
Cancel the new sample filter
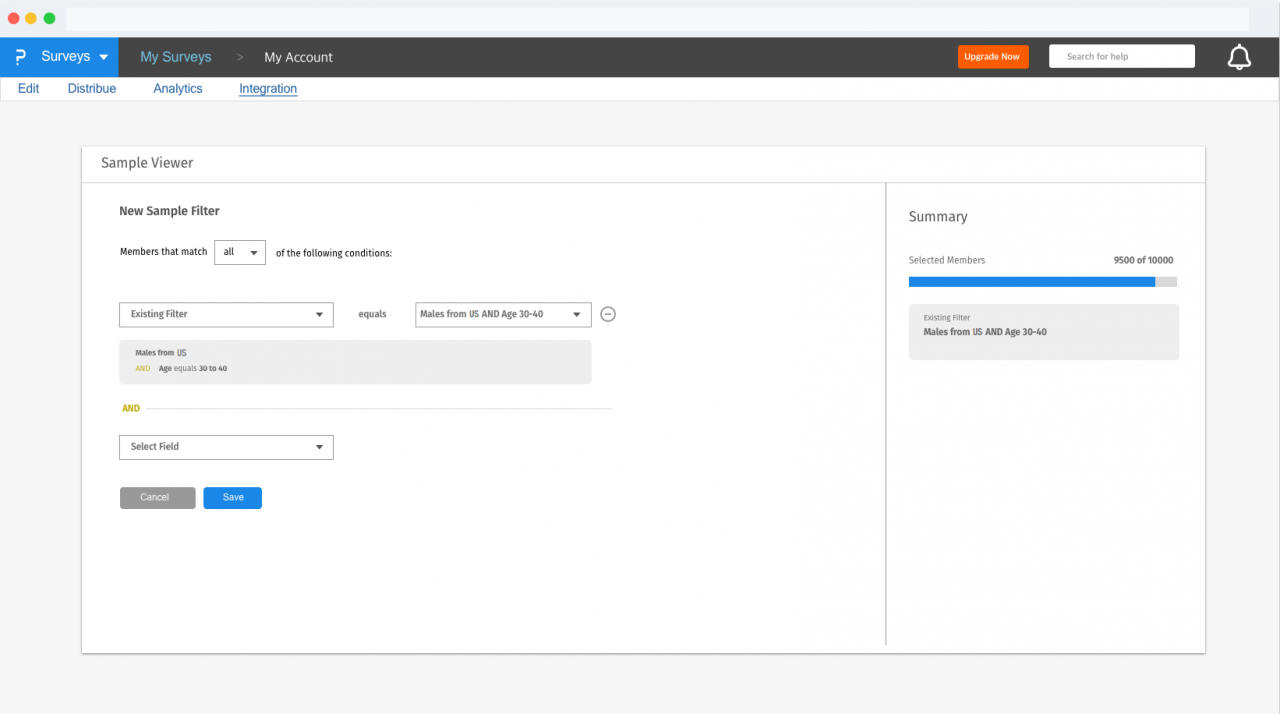pyautogui.click(x=157, y=497)
